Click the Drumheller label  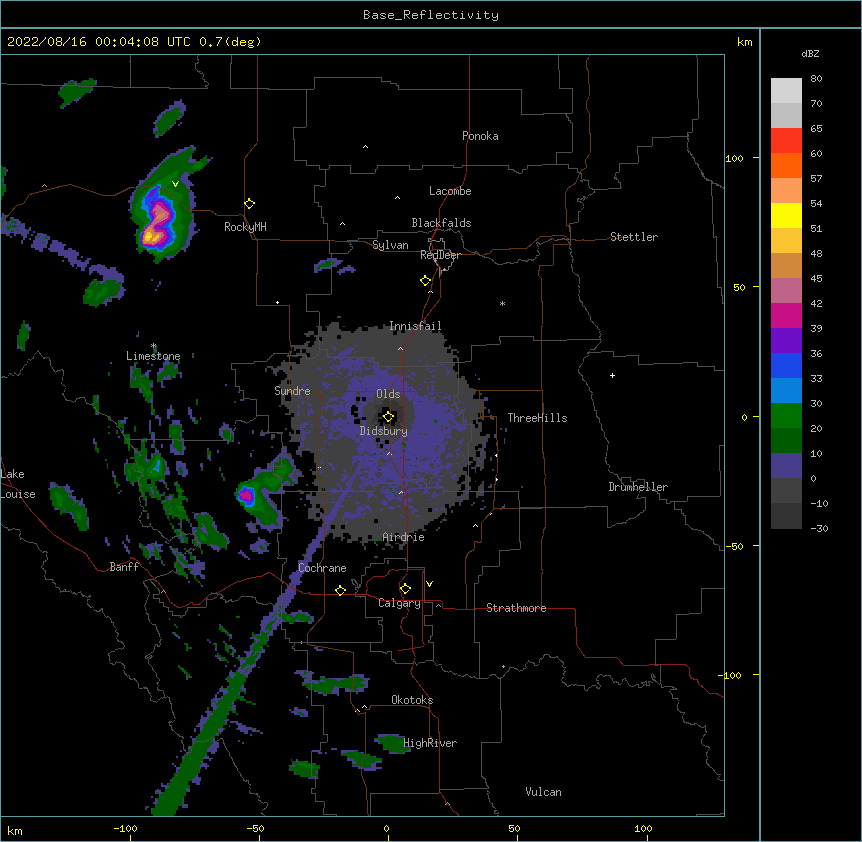click(638, 487)
